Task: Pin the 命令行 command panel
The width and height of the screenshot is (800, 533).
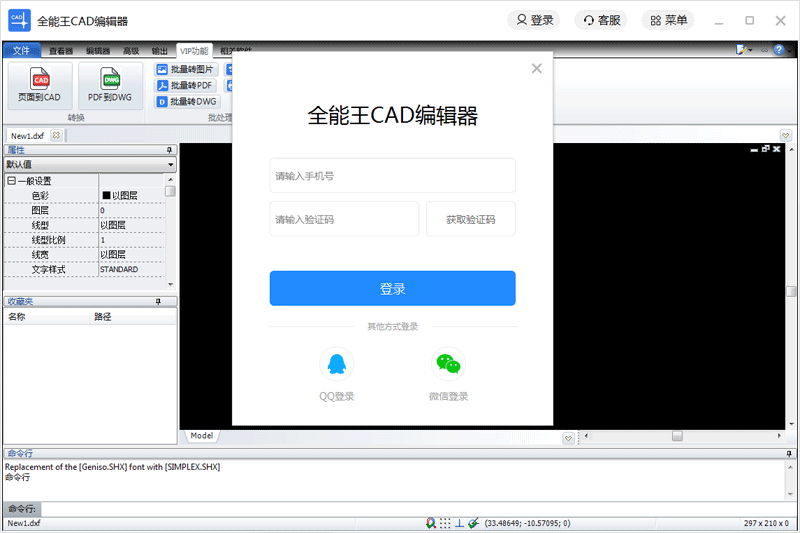Action: 789,453
